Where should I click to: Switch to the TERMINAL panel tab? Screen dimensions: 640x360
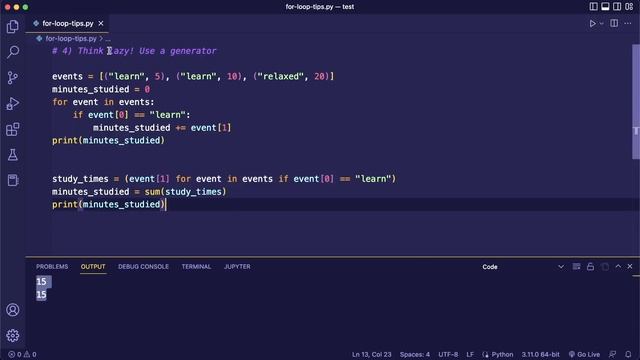(x=196, y=267)
